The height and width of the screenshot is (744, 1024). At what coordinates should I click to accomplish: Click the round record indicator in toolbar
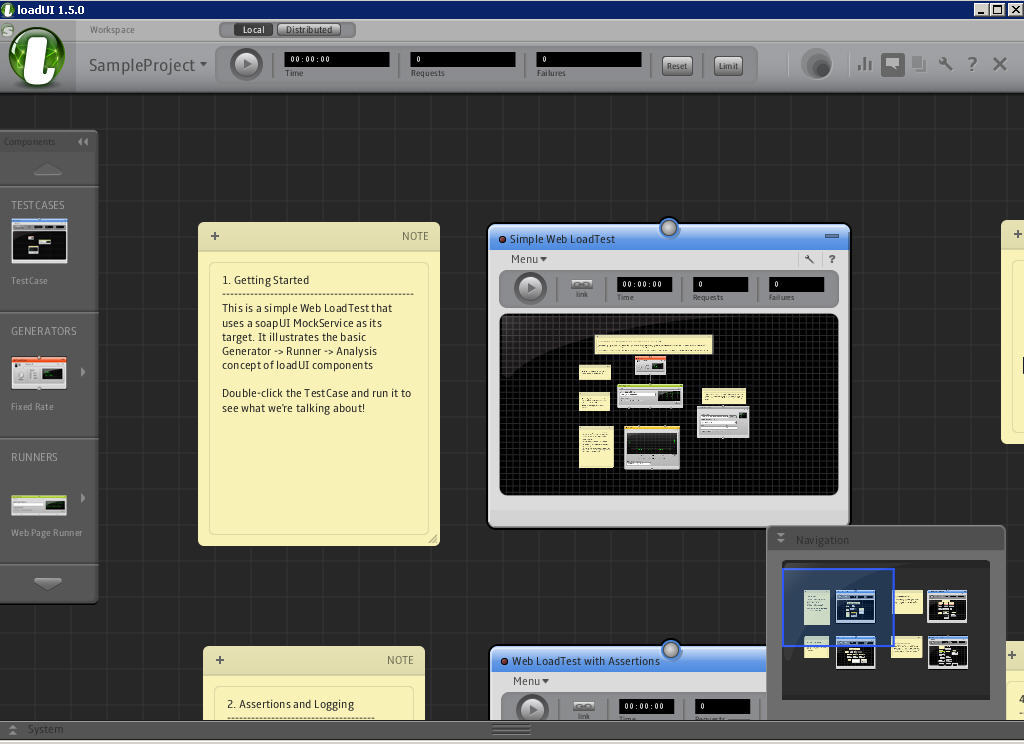point(816,64)
